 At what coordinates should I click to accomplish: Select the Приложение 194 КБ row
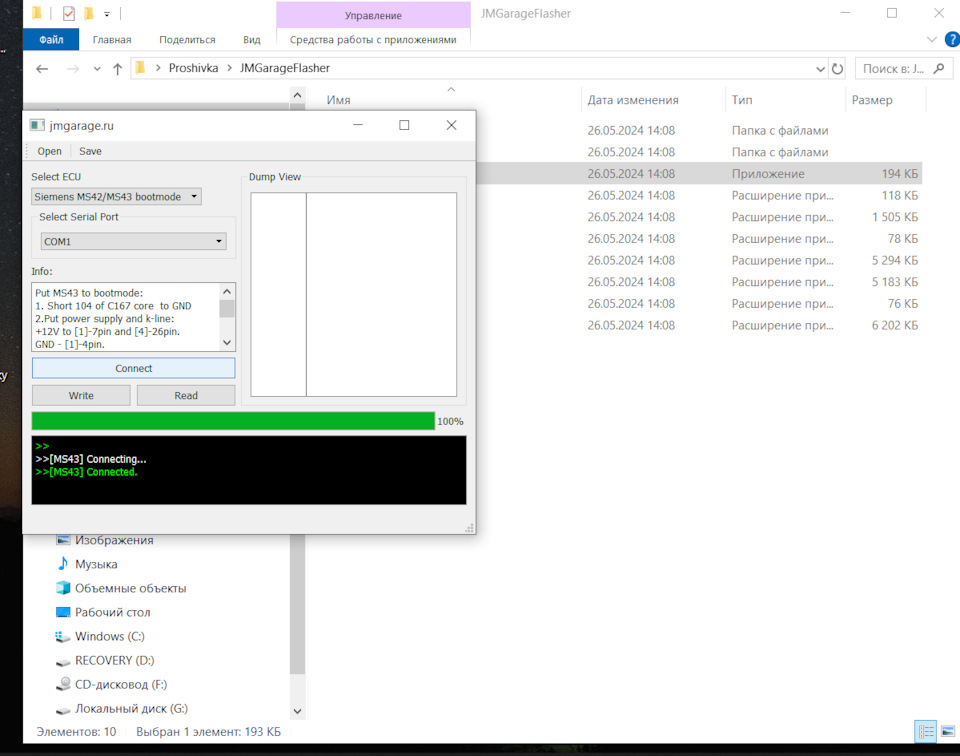pos(698,174)
